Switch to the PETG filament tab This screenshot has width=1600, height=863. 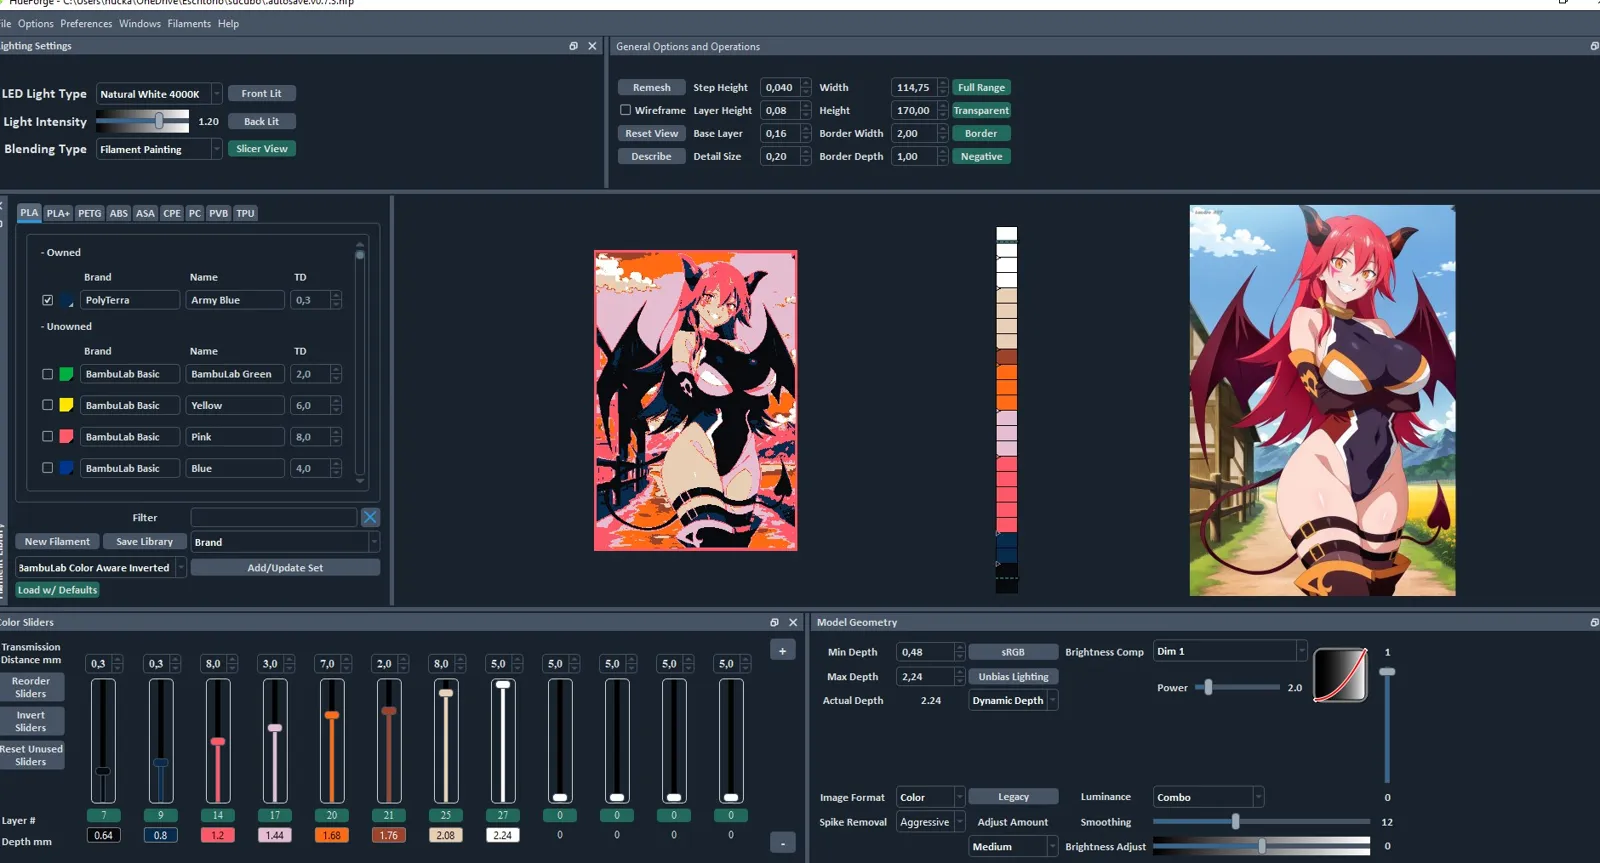click(90, 213)
